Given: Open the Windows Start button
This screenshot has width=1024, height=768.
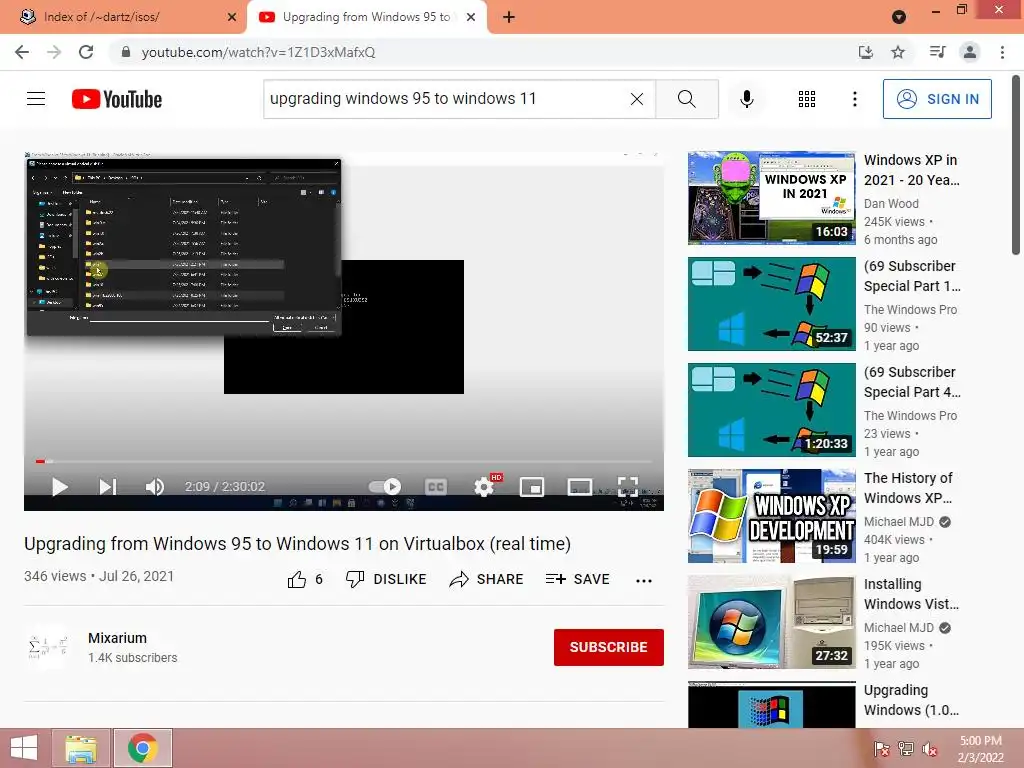Looking at the screenshot, I should [24, 748].
